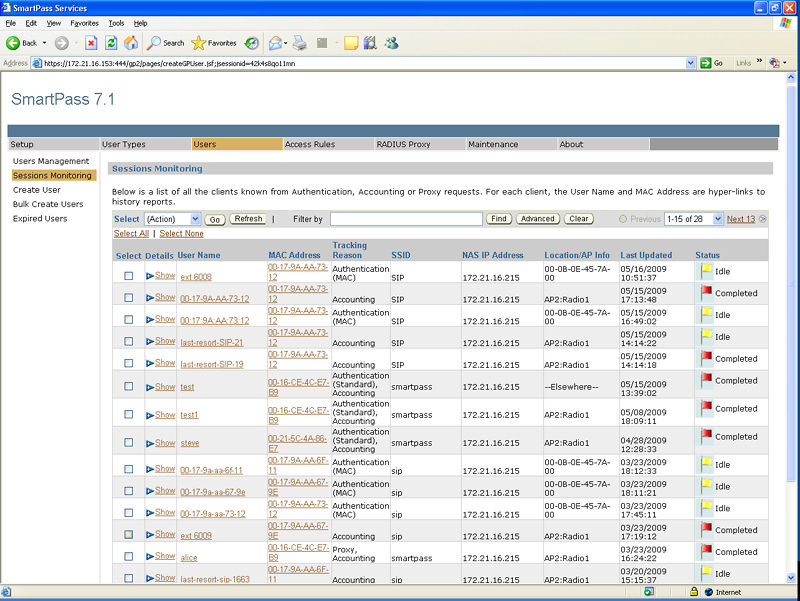The width and height of the screenshot is (800, 601).
Task: Open the Favorites menu in menu bar
Action: pos(84,22)
